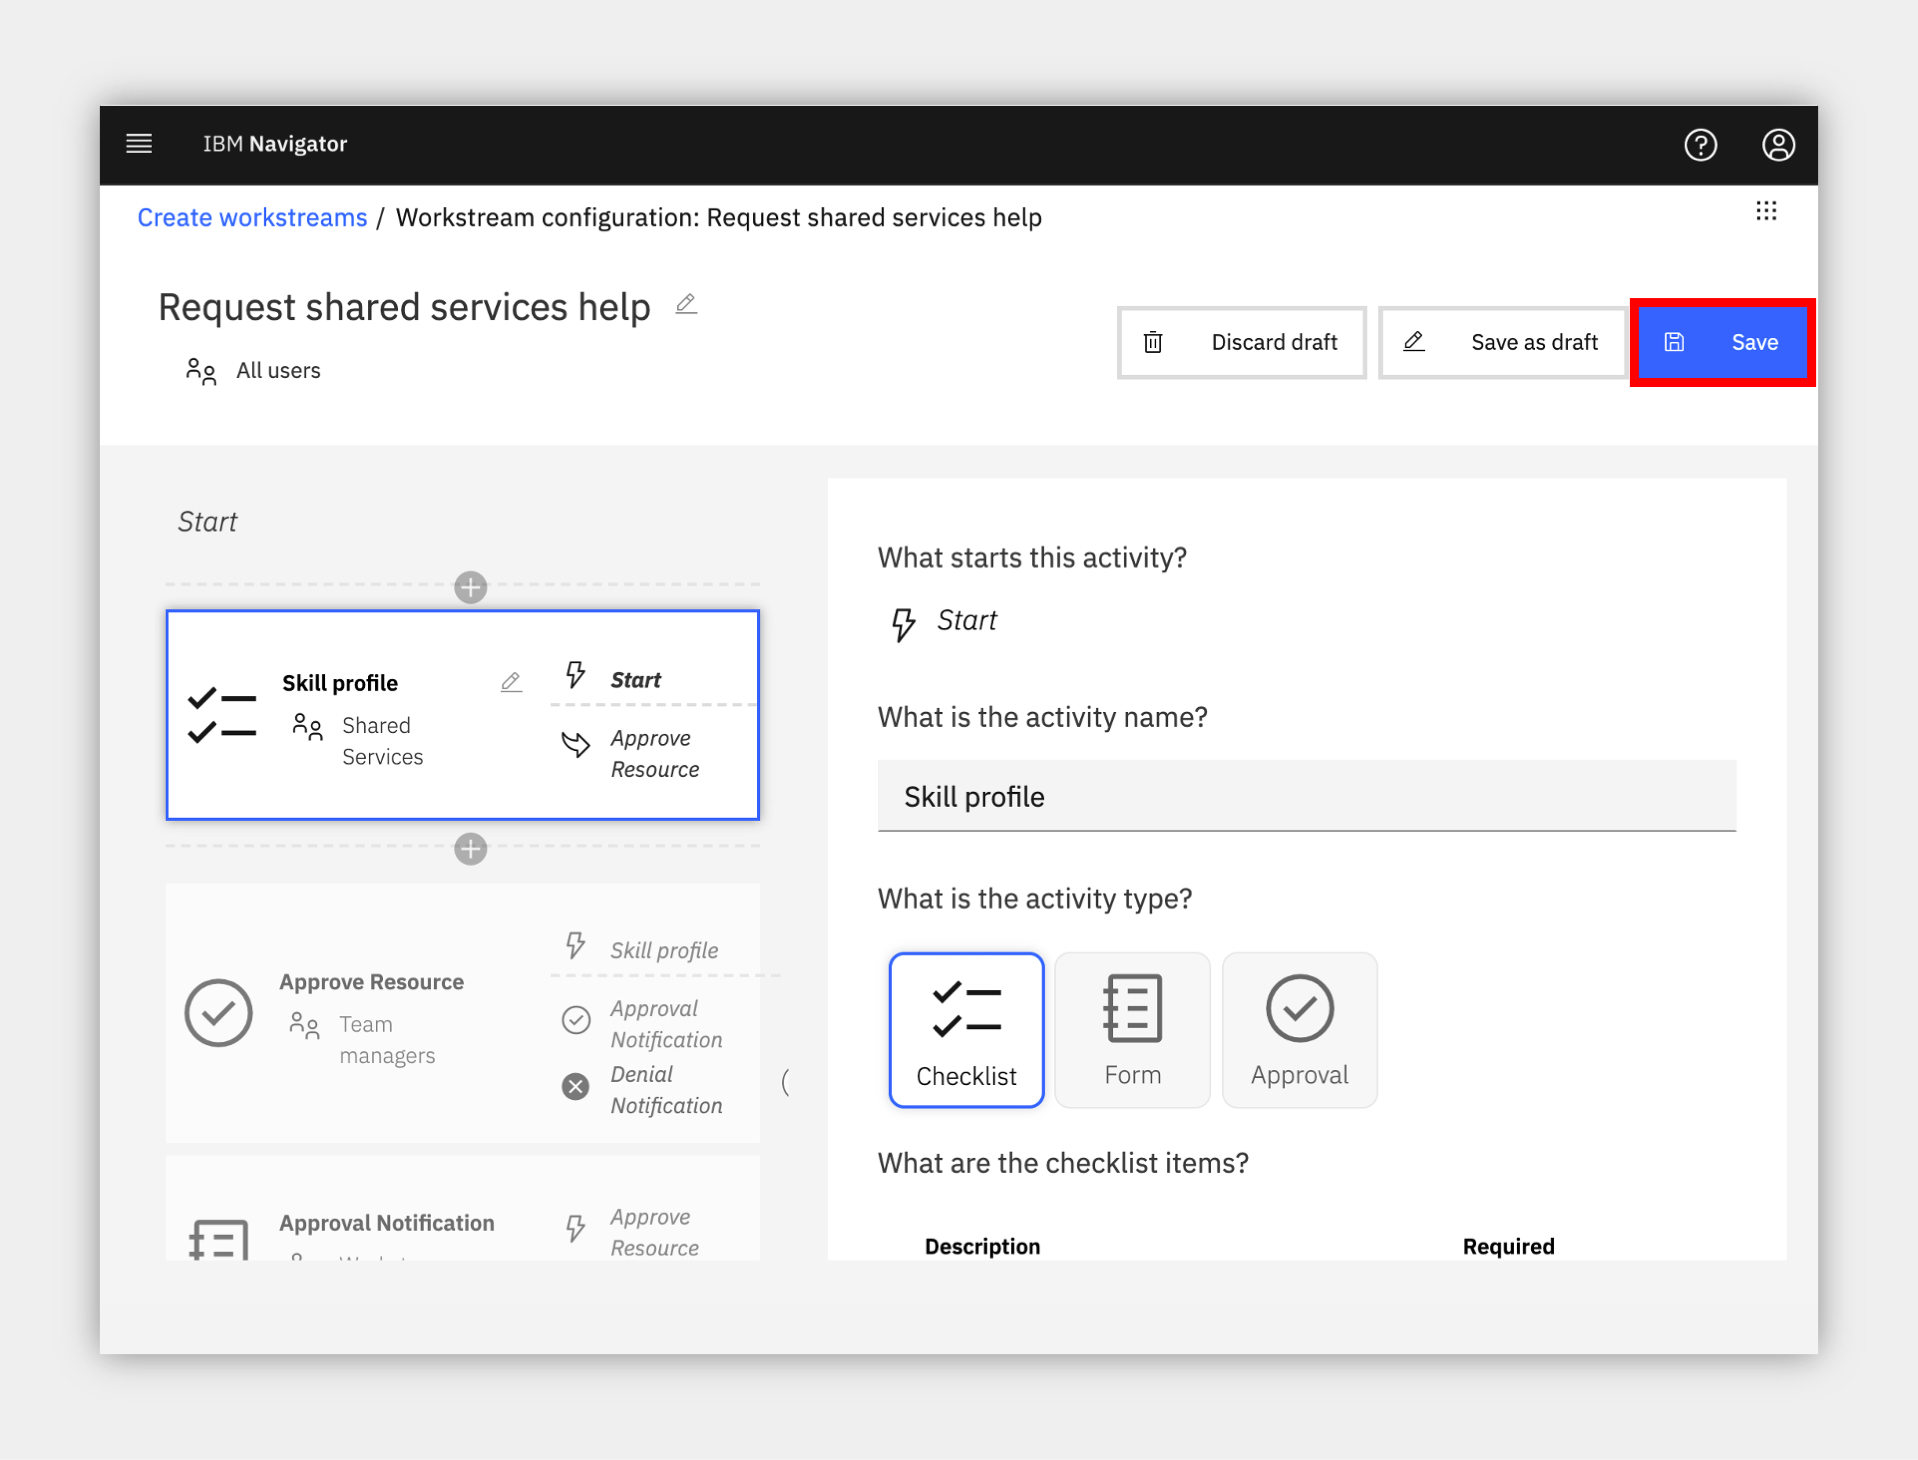Click the Save button text

point(1755,342)
